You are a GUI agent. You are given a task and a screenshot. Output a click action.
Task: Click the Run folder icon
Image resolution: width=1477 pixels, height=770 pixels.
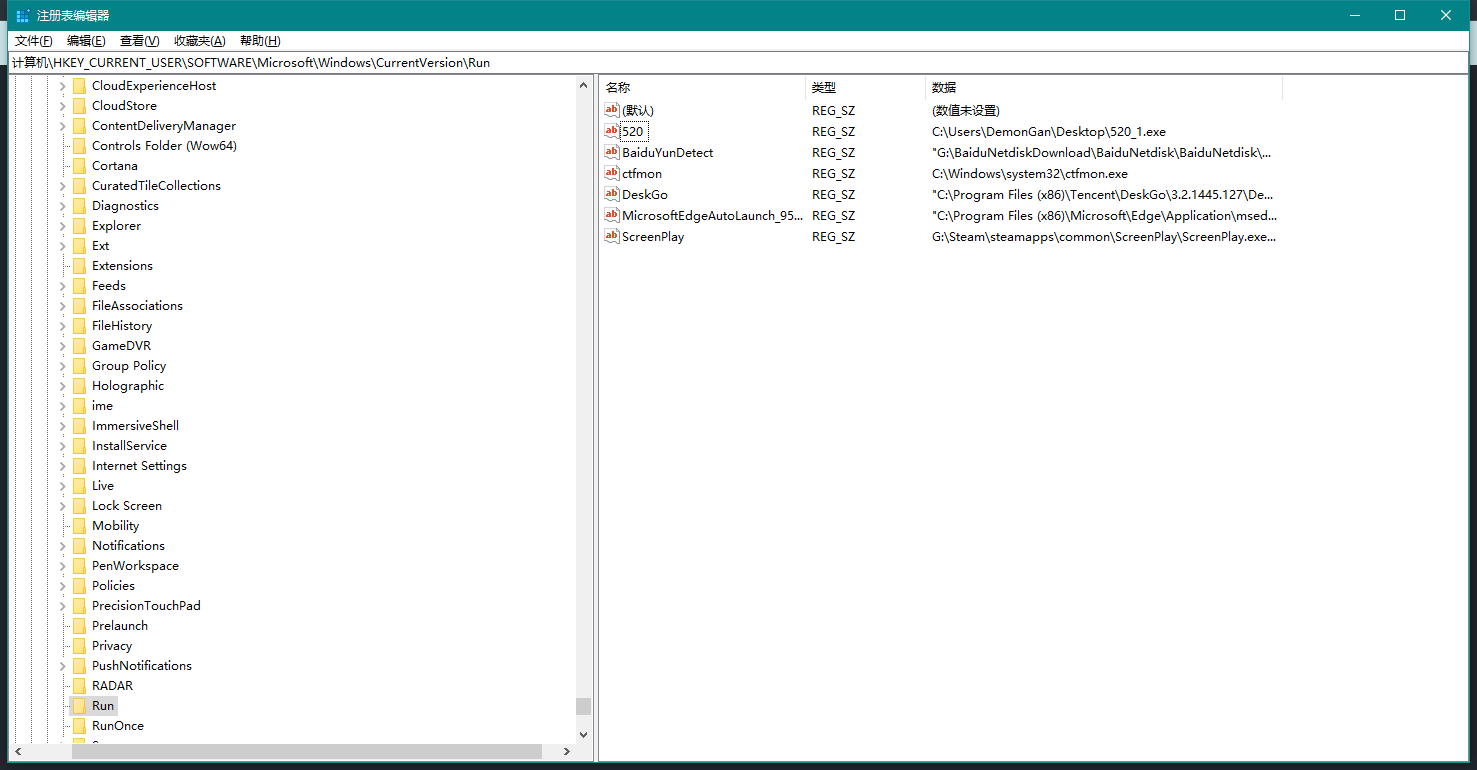(x=79, y=705)
